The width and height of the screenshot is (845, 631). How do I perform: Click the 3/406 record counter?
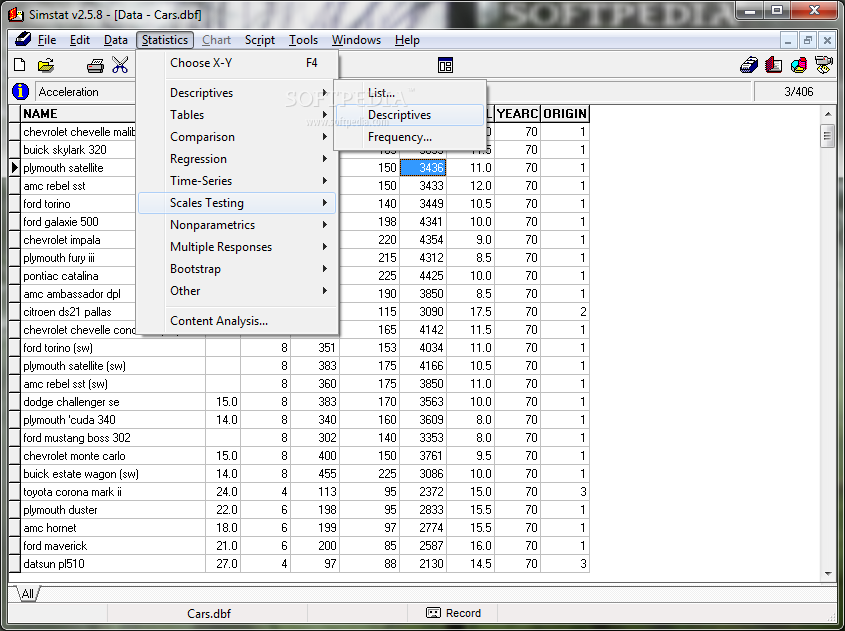coord(798,92)
